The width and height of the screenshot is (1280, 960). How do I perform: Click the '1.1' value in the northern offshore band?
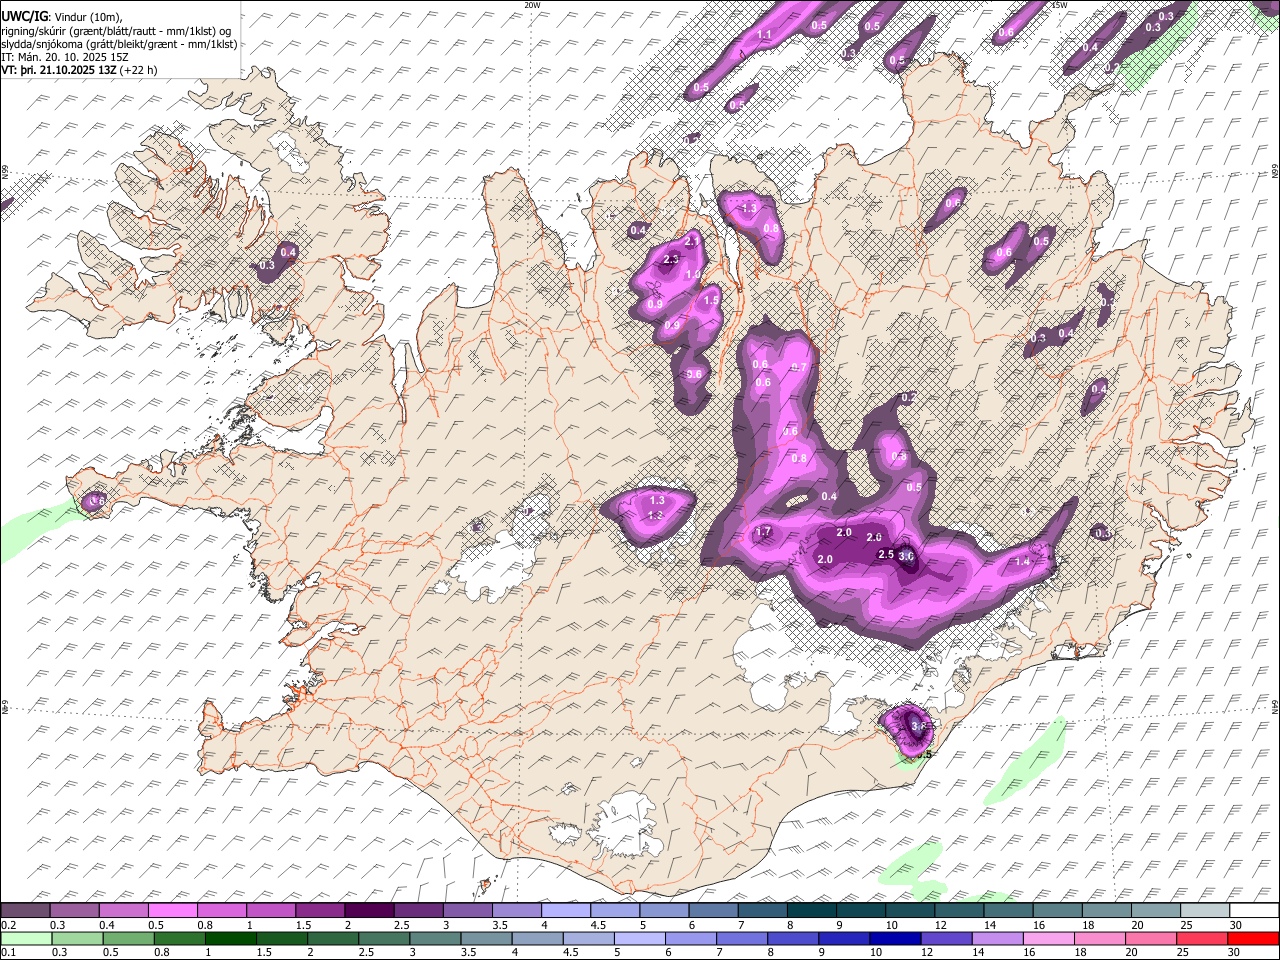pyautogui.click(x=765, y=35)
